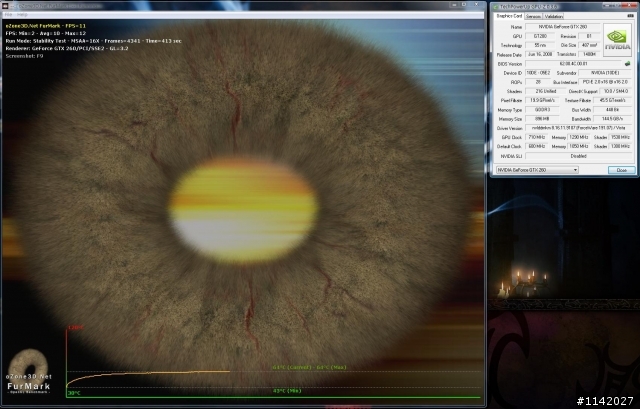Click the green BIOS save chip icon
Viewport: 640px width, 409px height.
point(627,64)
